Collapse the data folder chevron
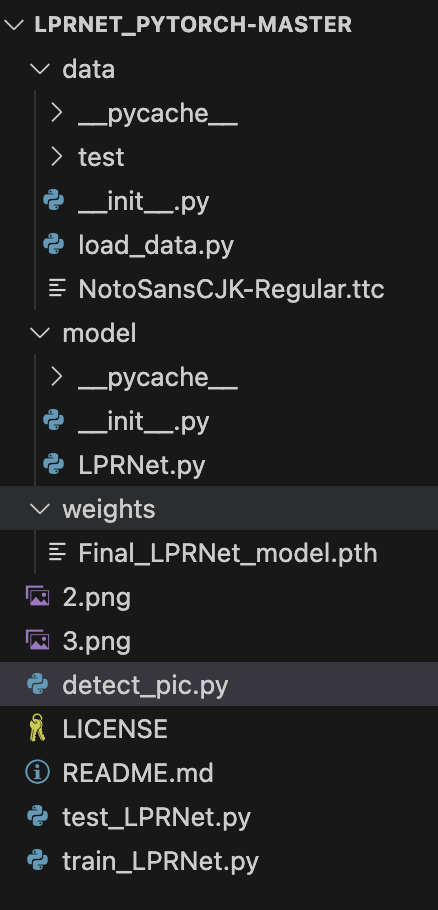Viewport: 438px width, 910px height. [41, 69]
